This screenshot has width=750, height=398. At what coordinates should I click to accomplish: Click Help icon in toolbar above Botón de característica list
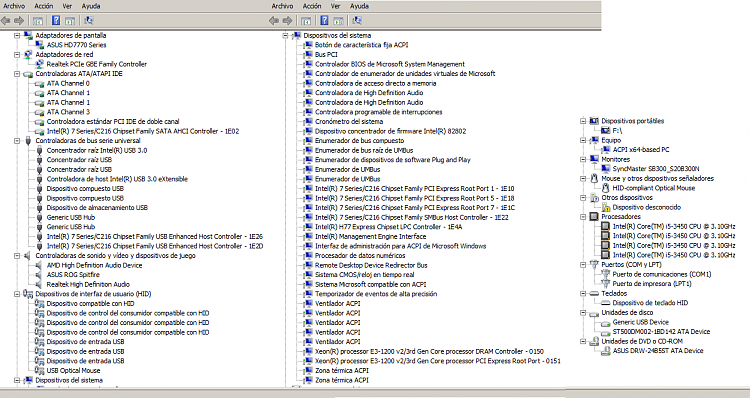324,21
